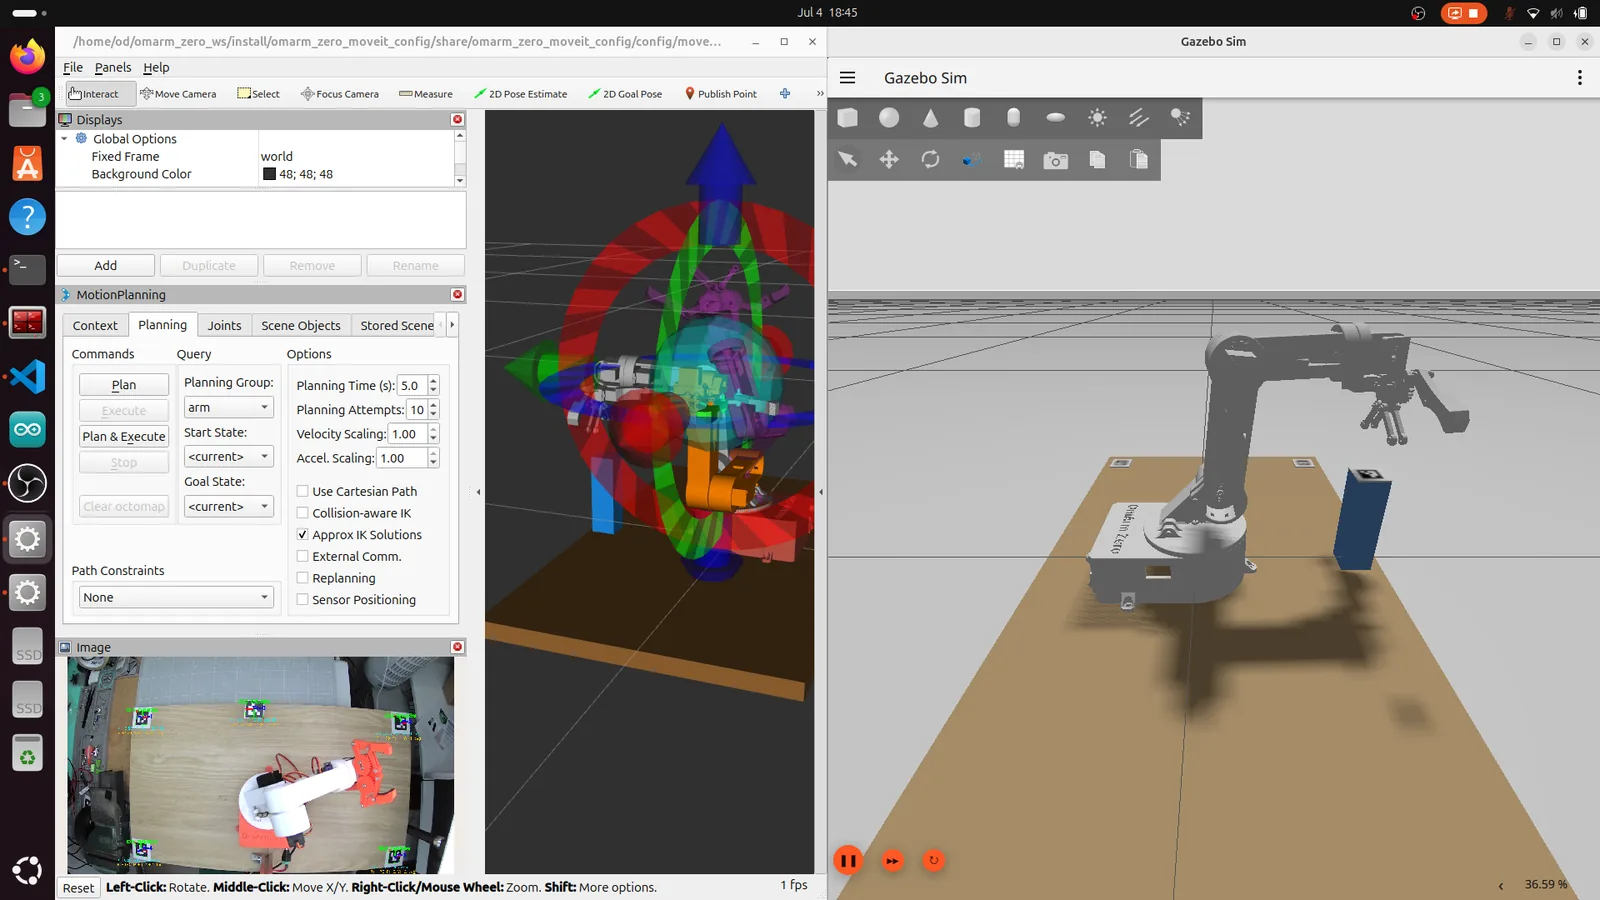Select the Gazebo rotate mode tool
The width and height of the screenshot is (1600, 900).
(930, 160)
